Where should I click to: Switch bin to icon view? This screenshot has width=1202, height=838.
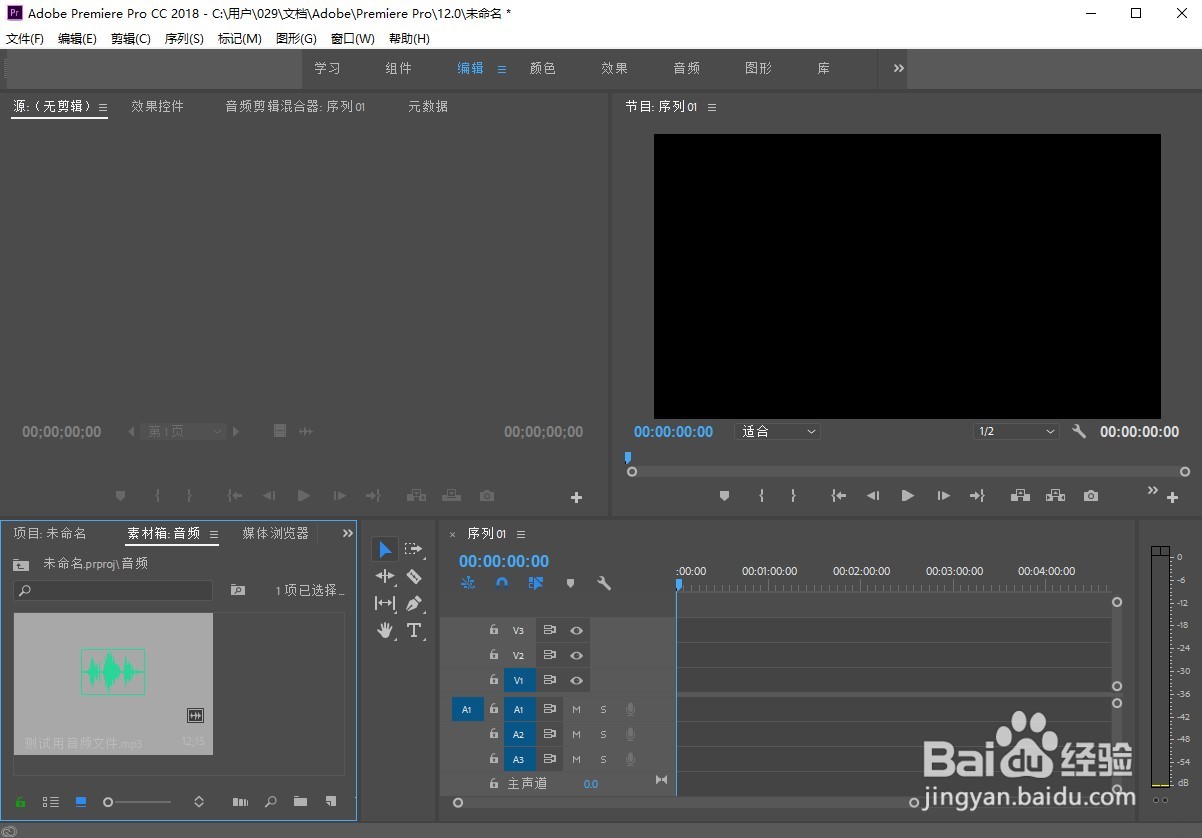[x=81, y=802]
